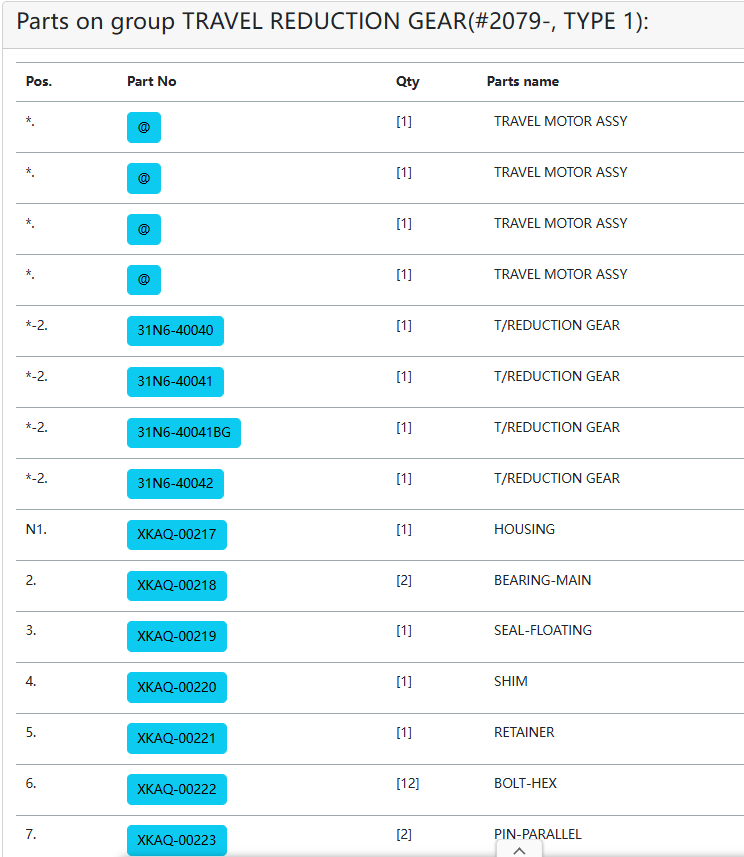Screen dimensions: 744x857
Task: Open the XKAQ-00222 bolt-hex part
Action: pos(177,789)
